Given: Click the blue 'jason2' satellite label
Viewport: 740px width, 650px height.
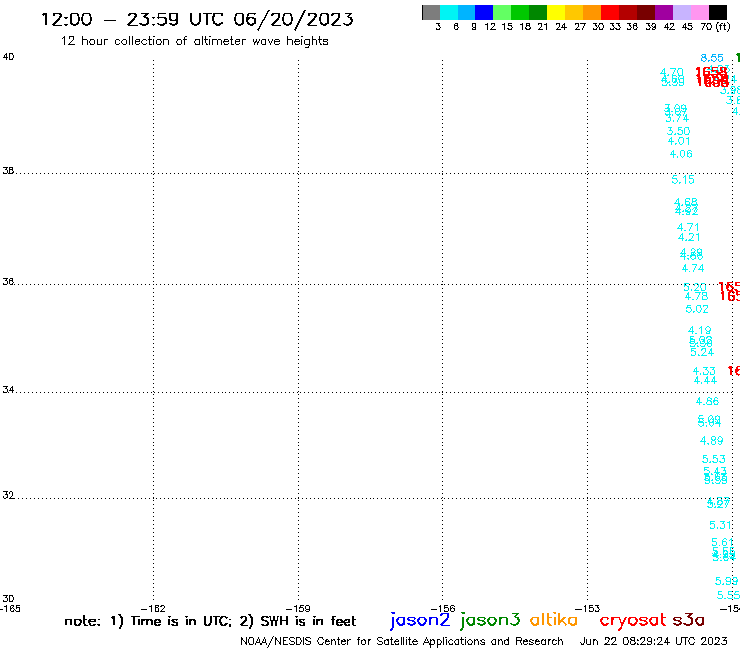Looking at the screenshot, I should 420,620.
